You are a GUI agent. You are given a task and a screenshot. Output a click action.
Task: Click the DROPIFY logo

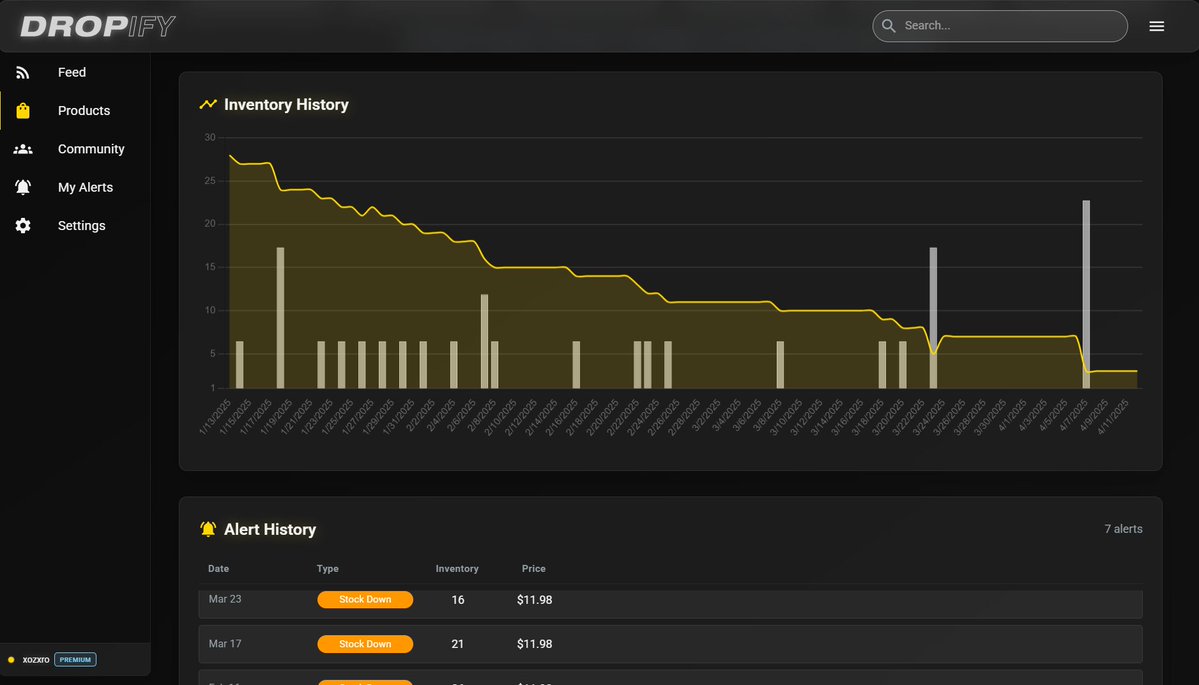(x=98, y=27)
